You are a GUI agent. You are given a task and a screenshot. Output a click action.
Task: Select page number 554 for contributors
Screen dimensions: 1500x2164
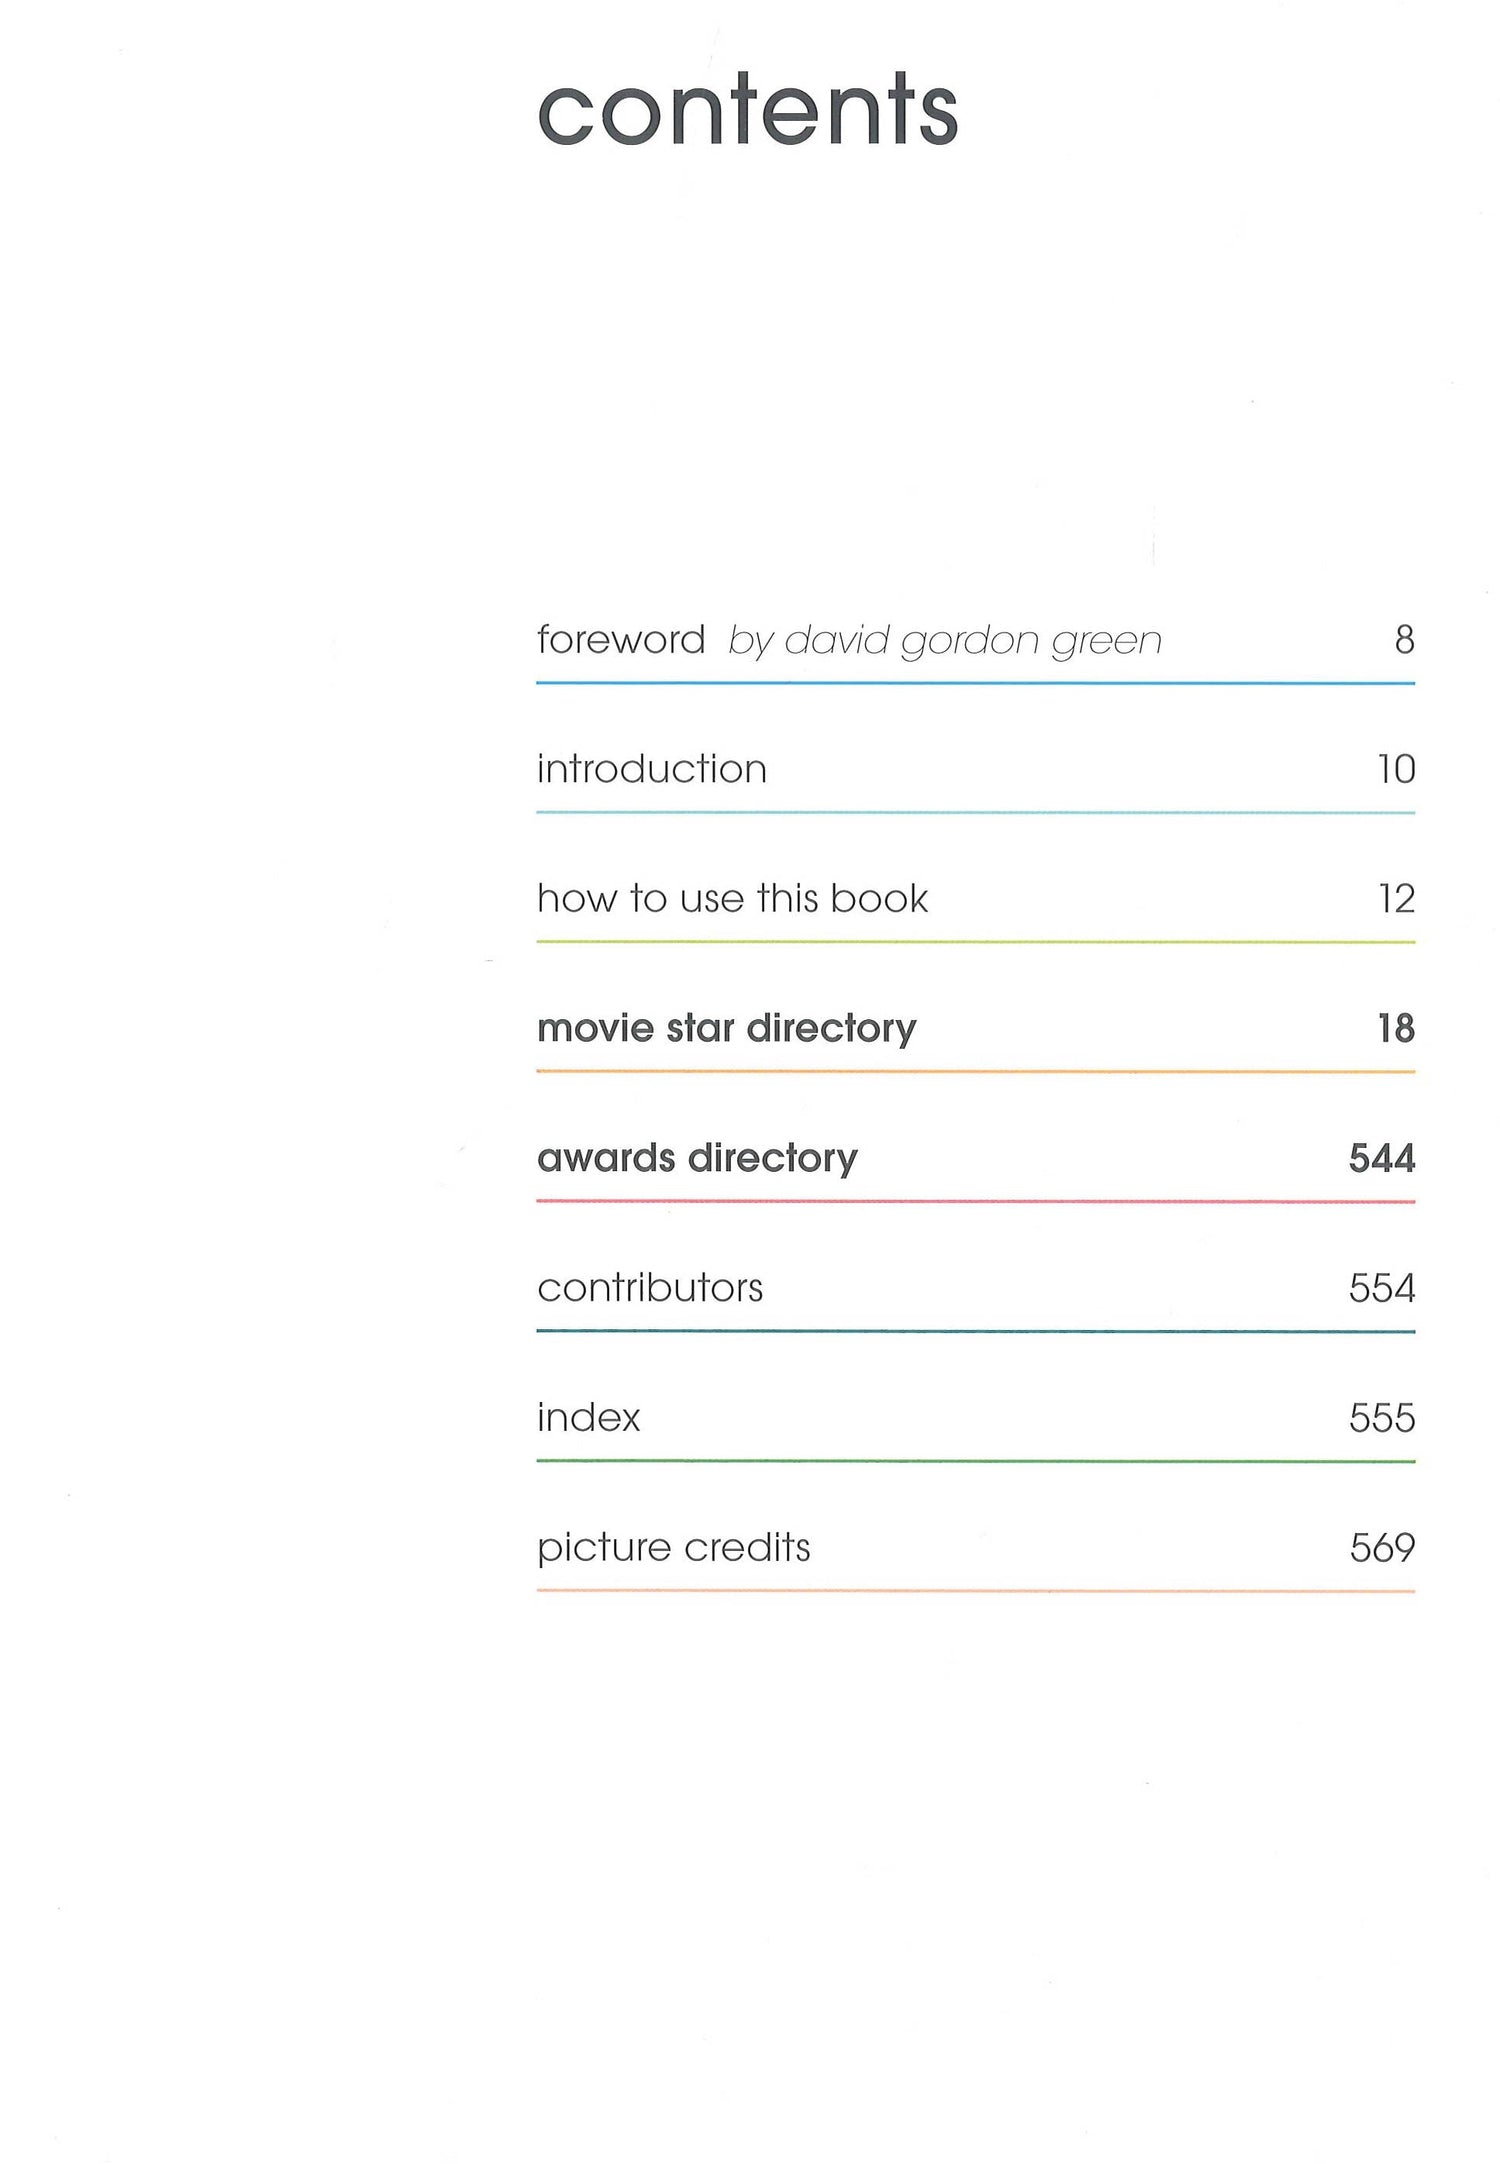1381,1288
